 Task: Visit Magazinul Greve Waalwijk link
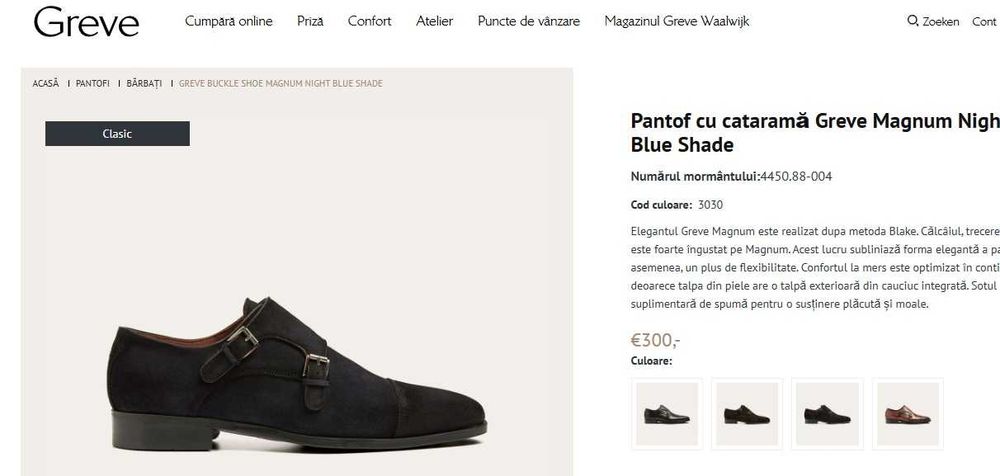[x=676, y=21]
